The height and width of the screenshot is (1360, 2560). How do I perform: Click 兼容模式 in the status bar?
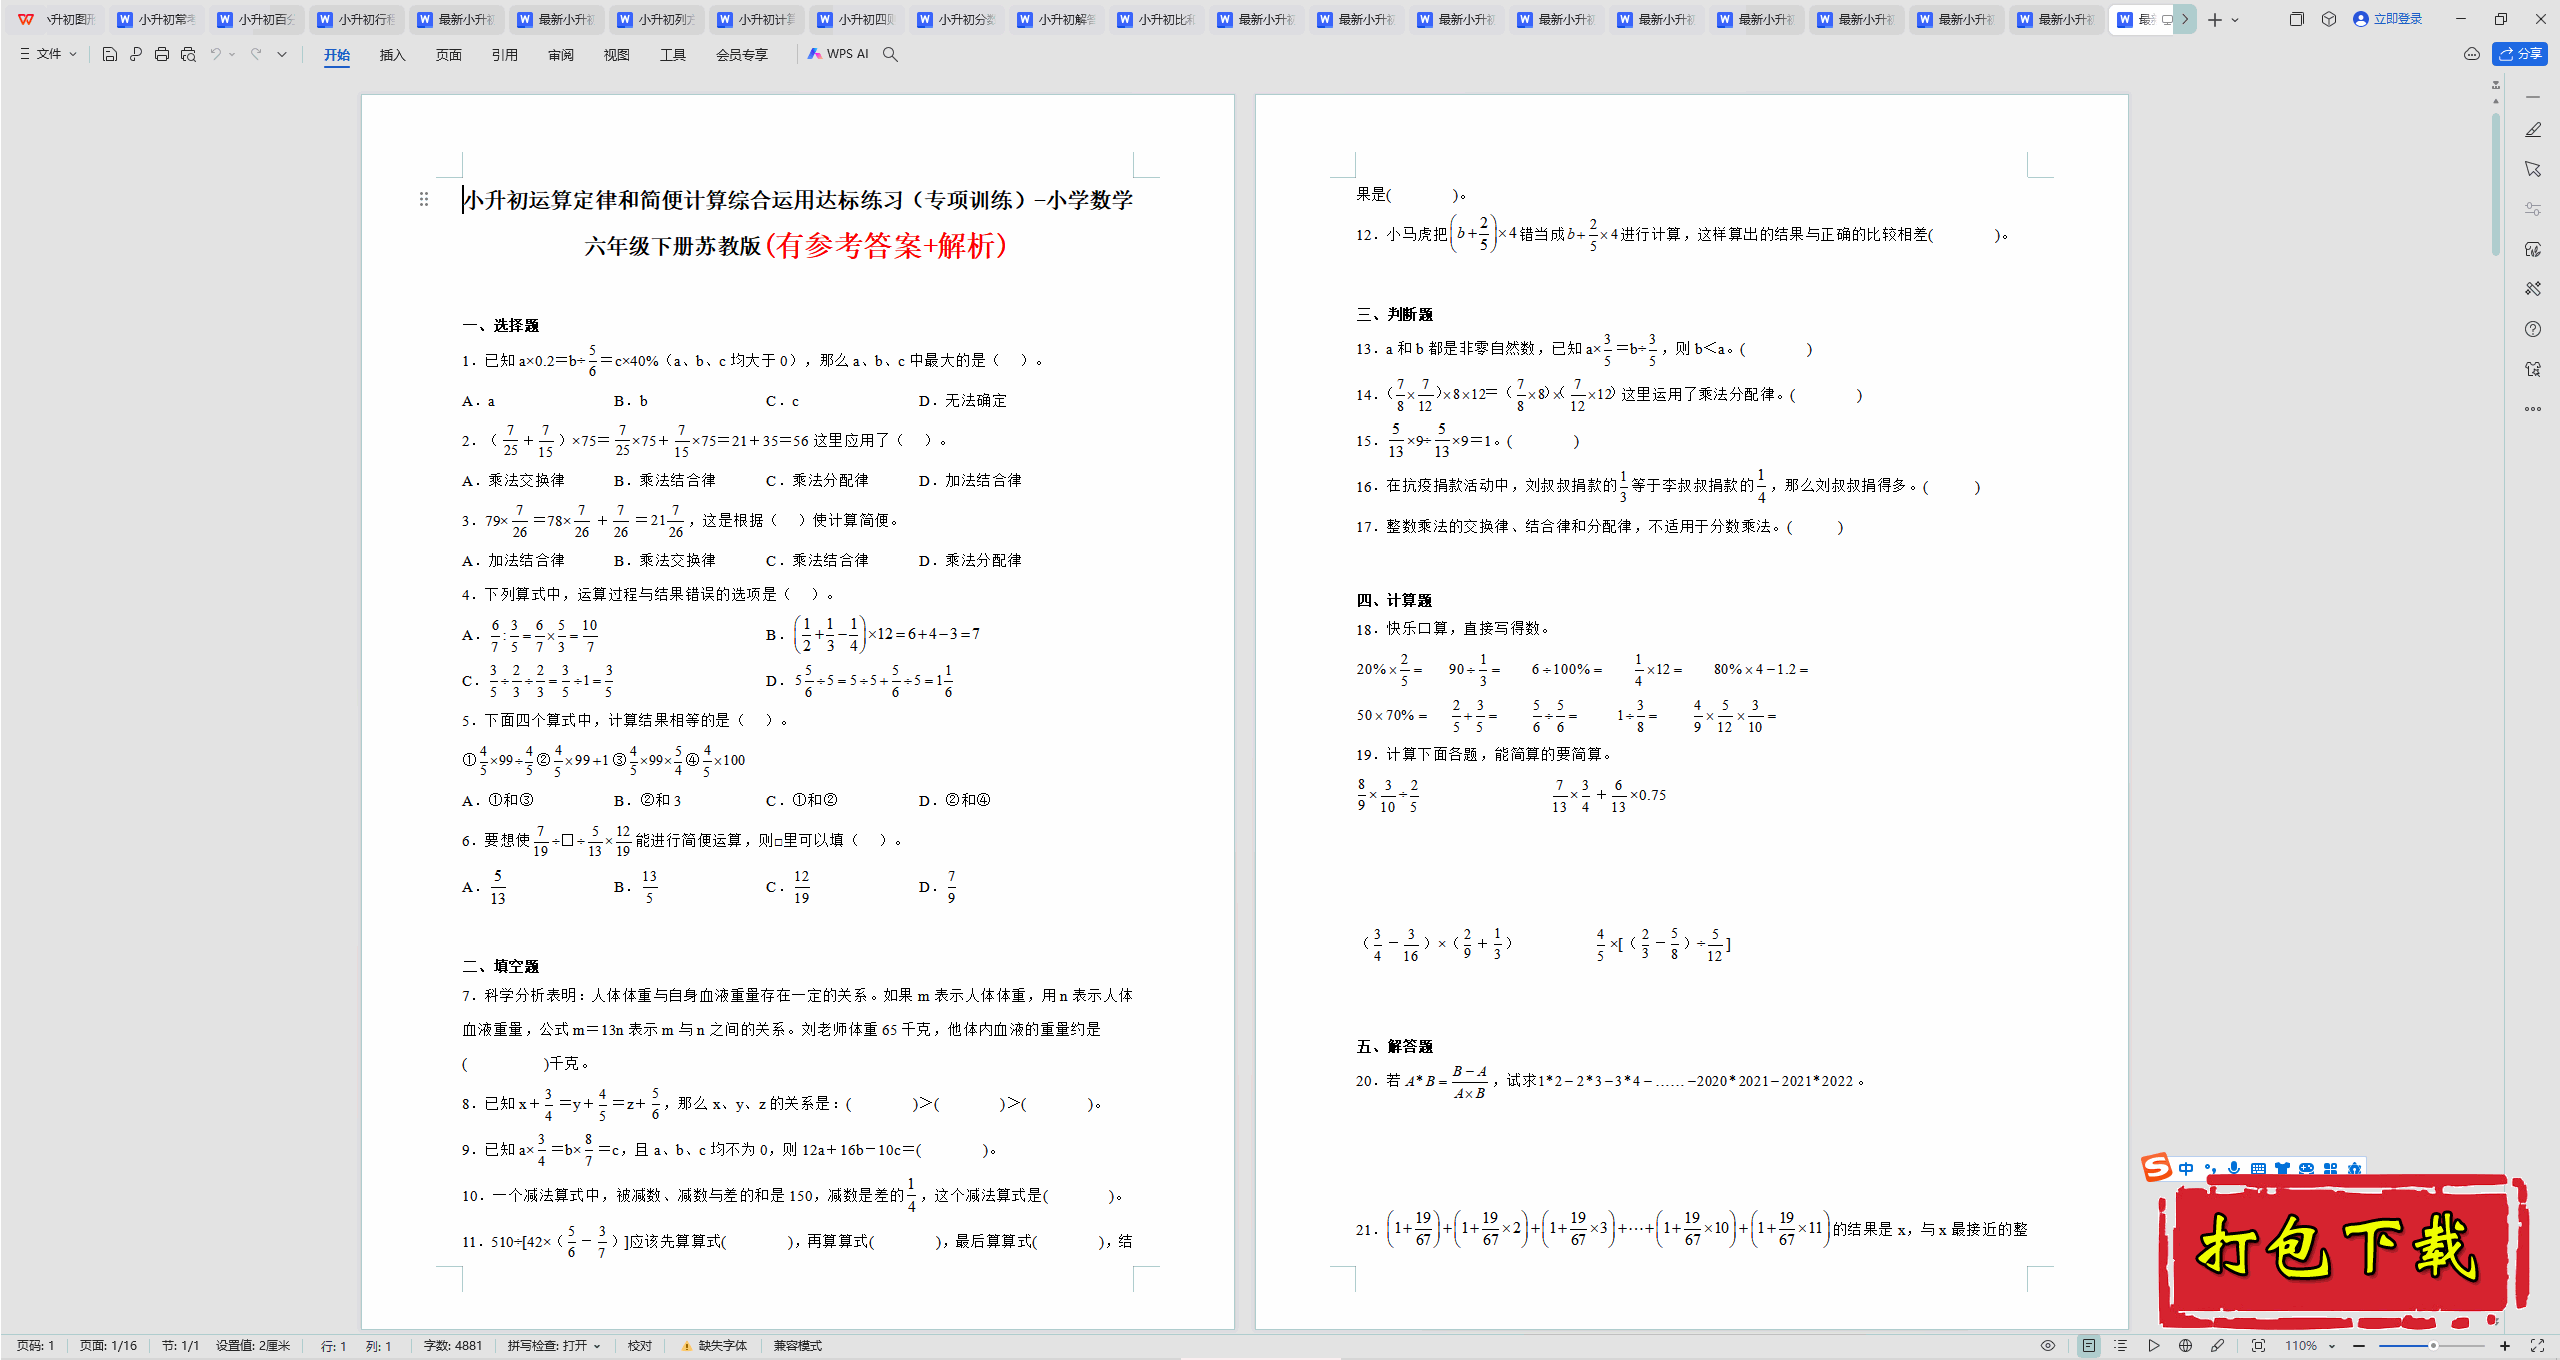798,1346
